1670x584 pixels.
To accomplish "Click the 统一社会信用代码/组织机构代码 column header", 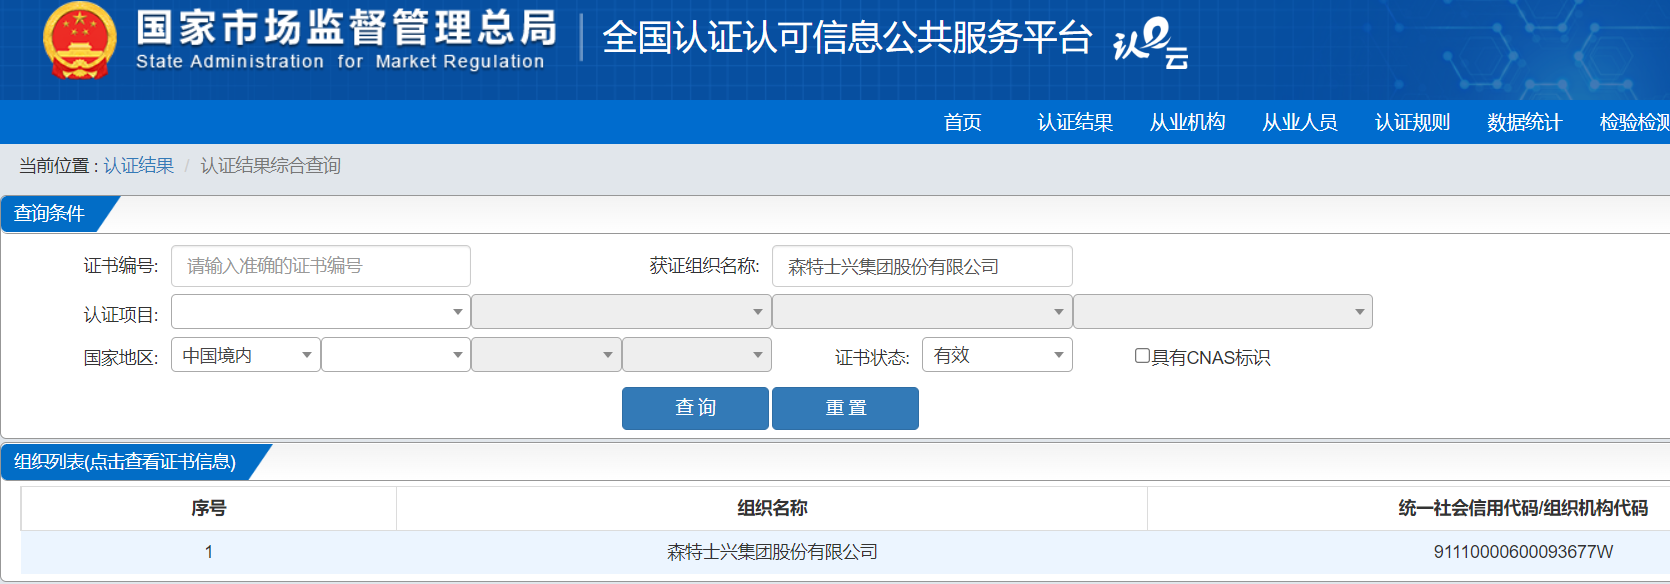I will pos(1523,508).
